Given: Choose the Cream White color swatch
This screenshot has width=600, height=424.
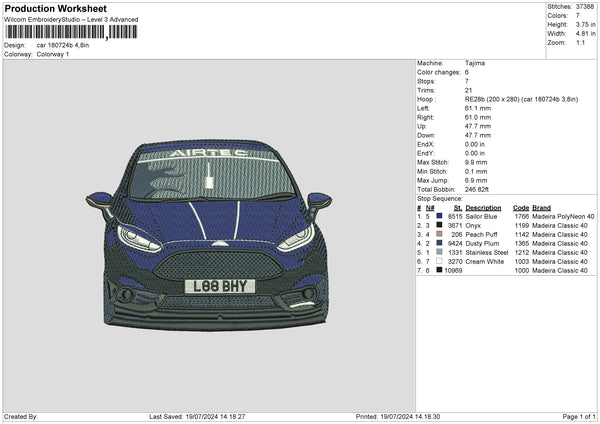Looking at the screenshot, I should point(439,261).
